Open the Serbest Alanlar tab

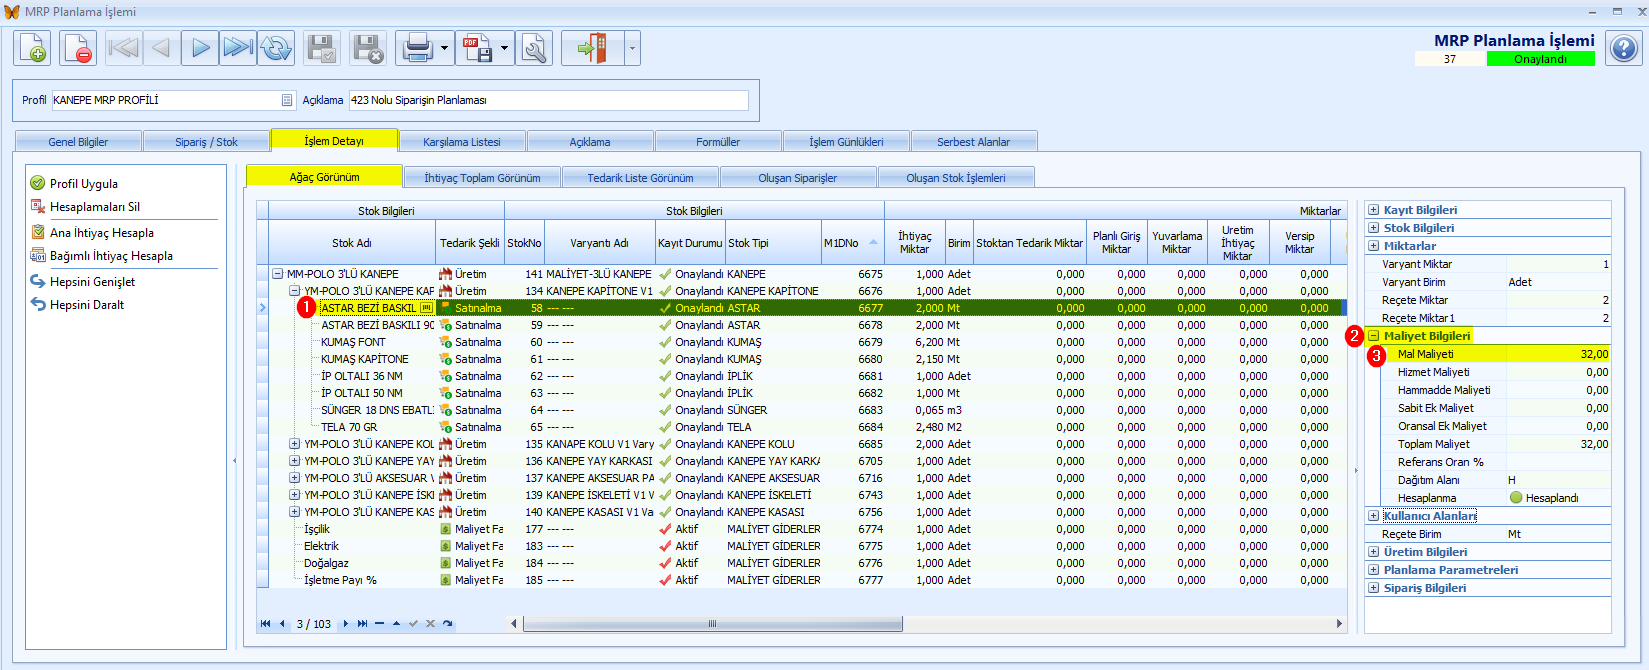tap(973, 142)
